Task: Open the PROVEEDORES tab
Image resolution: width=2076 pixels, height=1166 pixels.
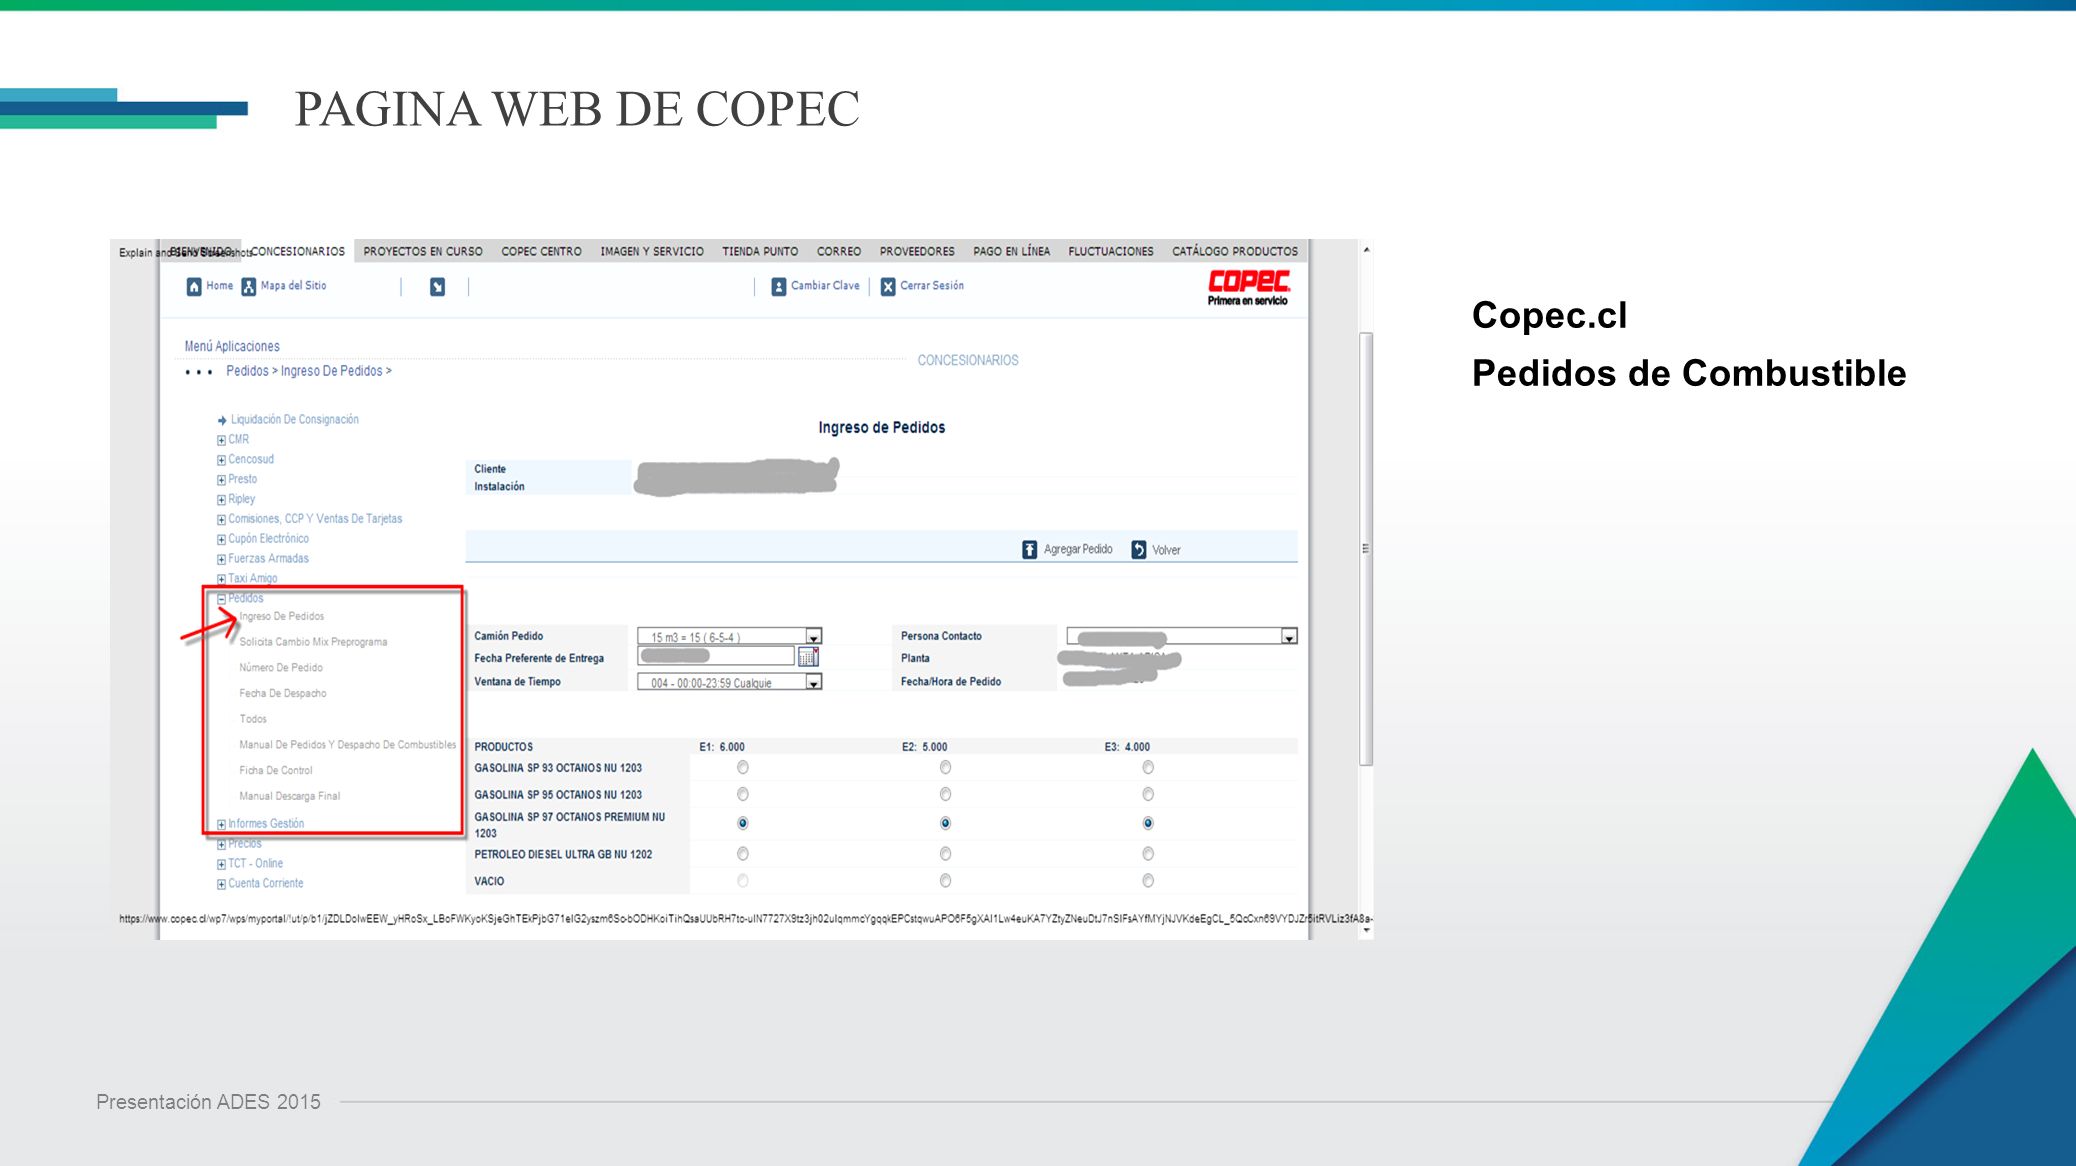Action: [917, 251]
